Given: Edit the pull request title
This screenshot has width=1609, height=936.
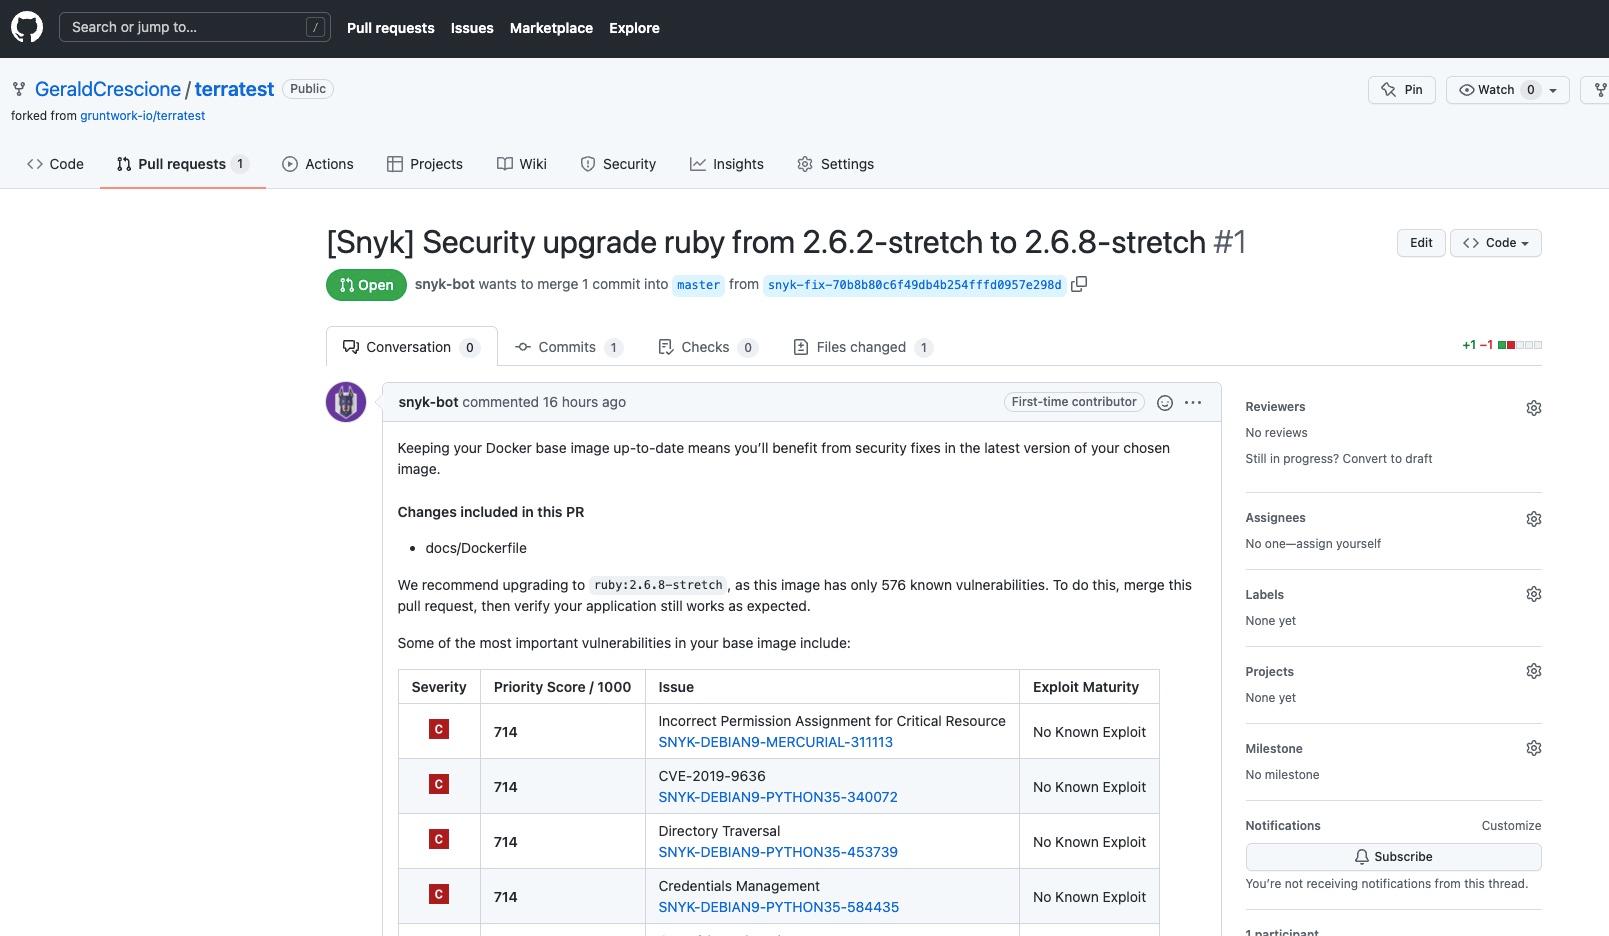Looking at the screenshot, I should coord(1421,243).
